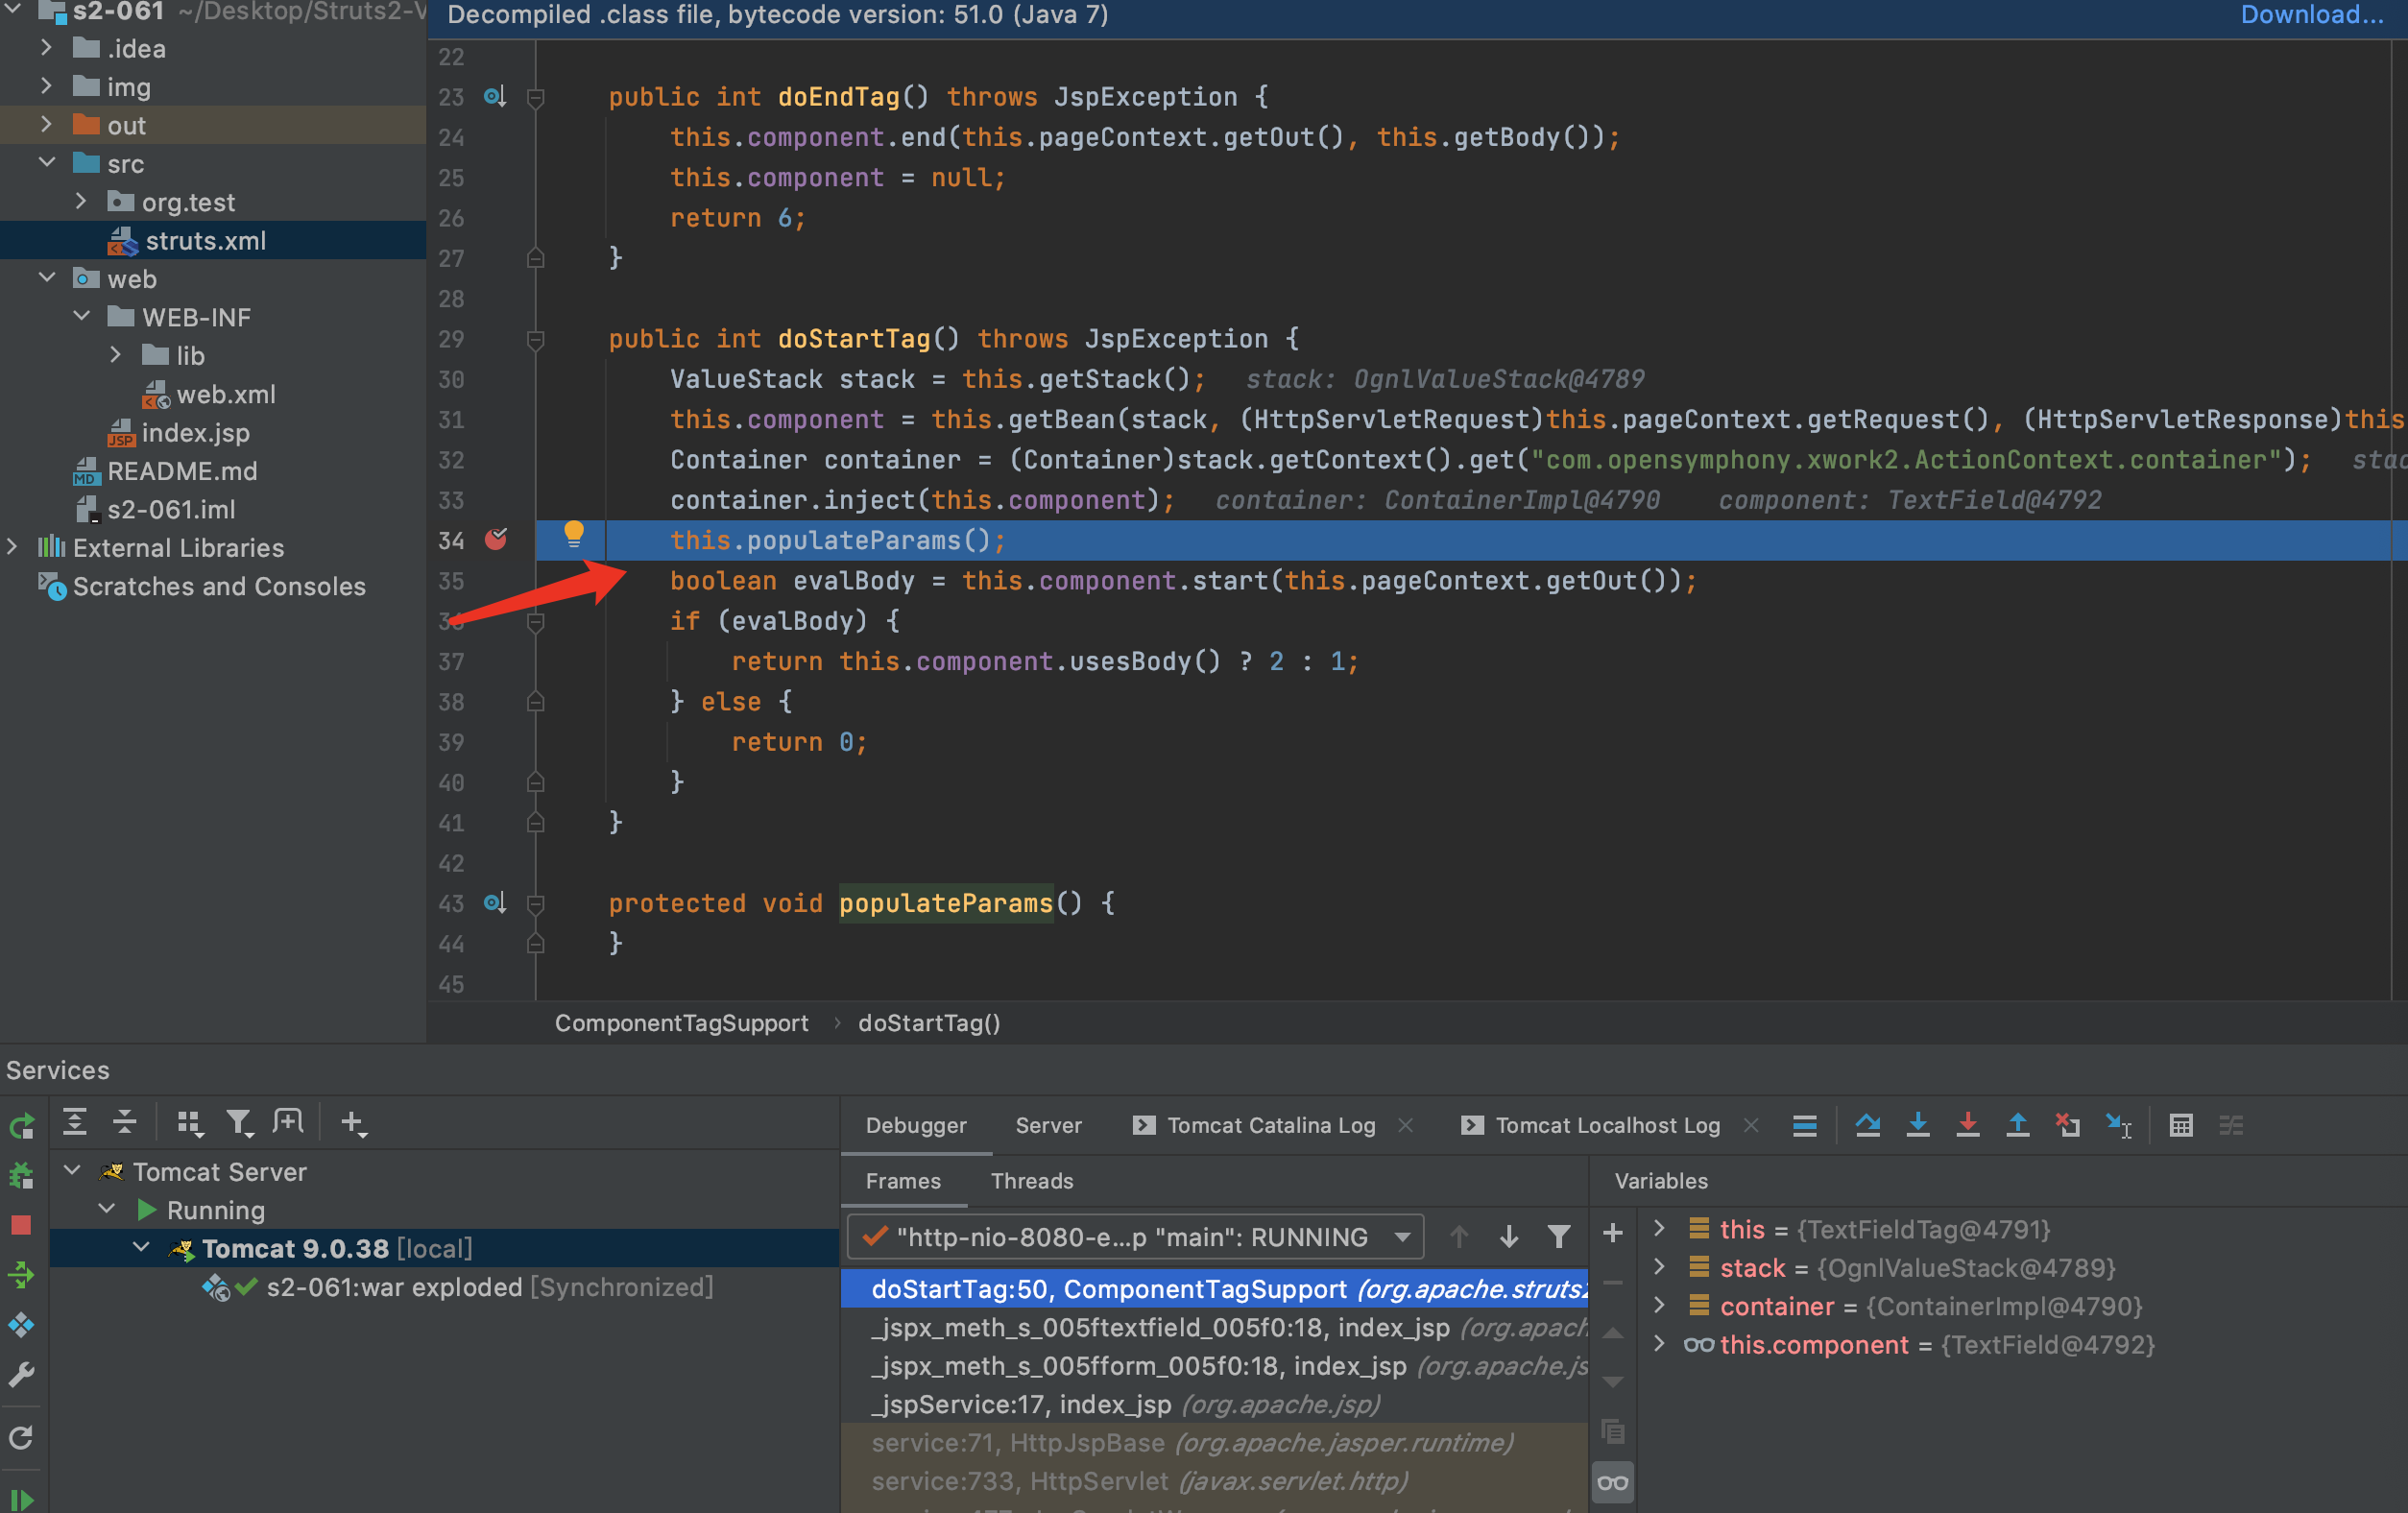This screenshot has height=1513, width=2408.
Task: Select the Frames tab
Action: click(903, 1181)
